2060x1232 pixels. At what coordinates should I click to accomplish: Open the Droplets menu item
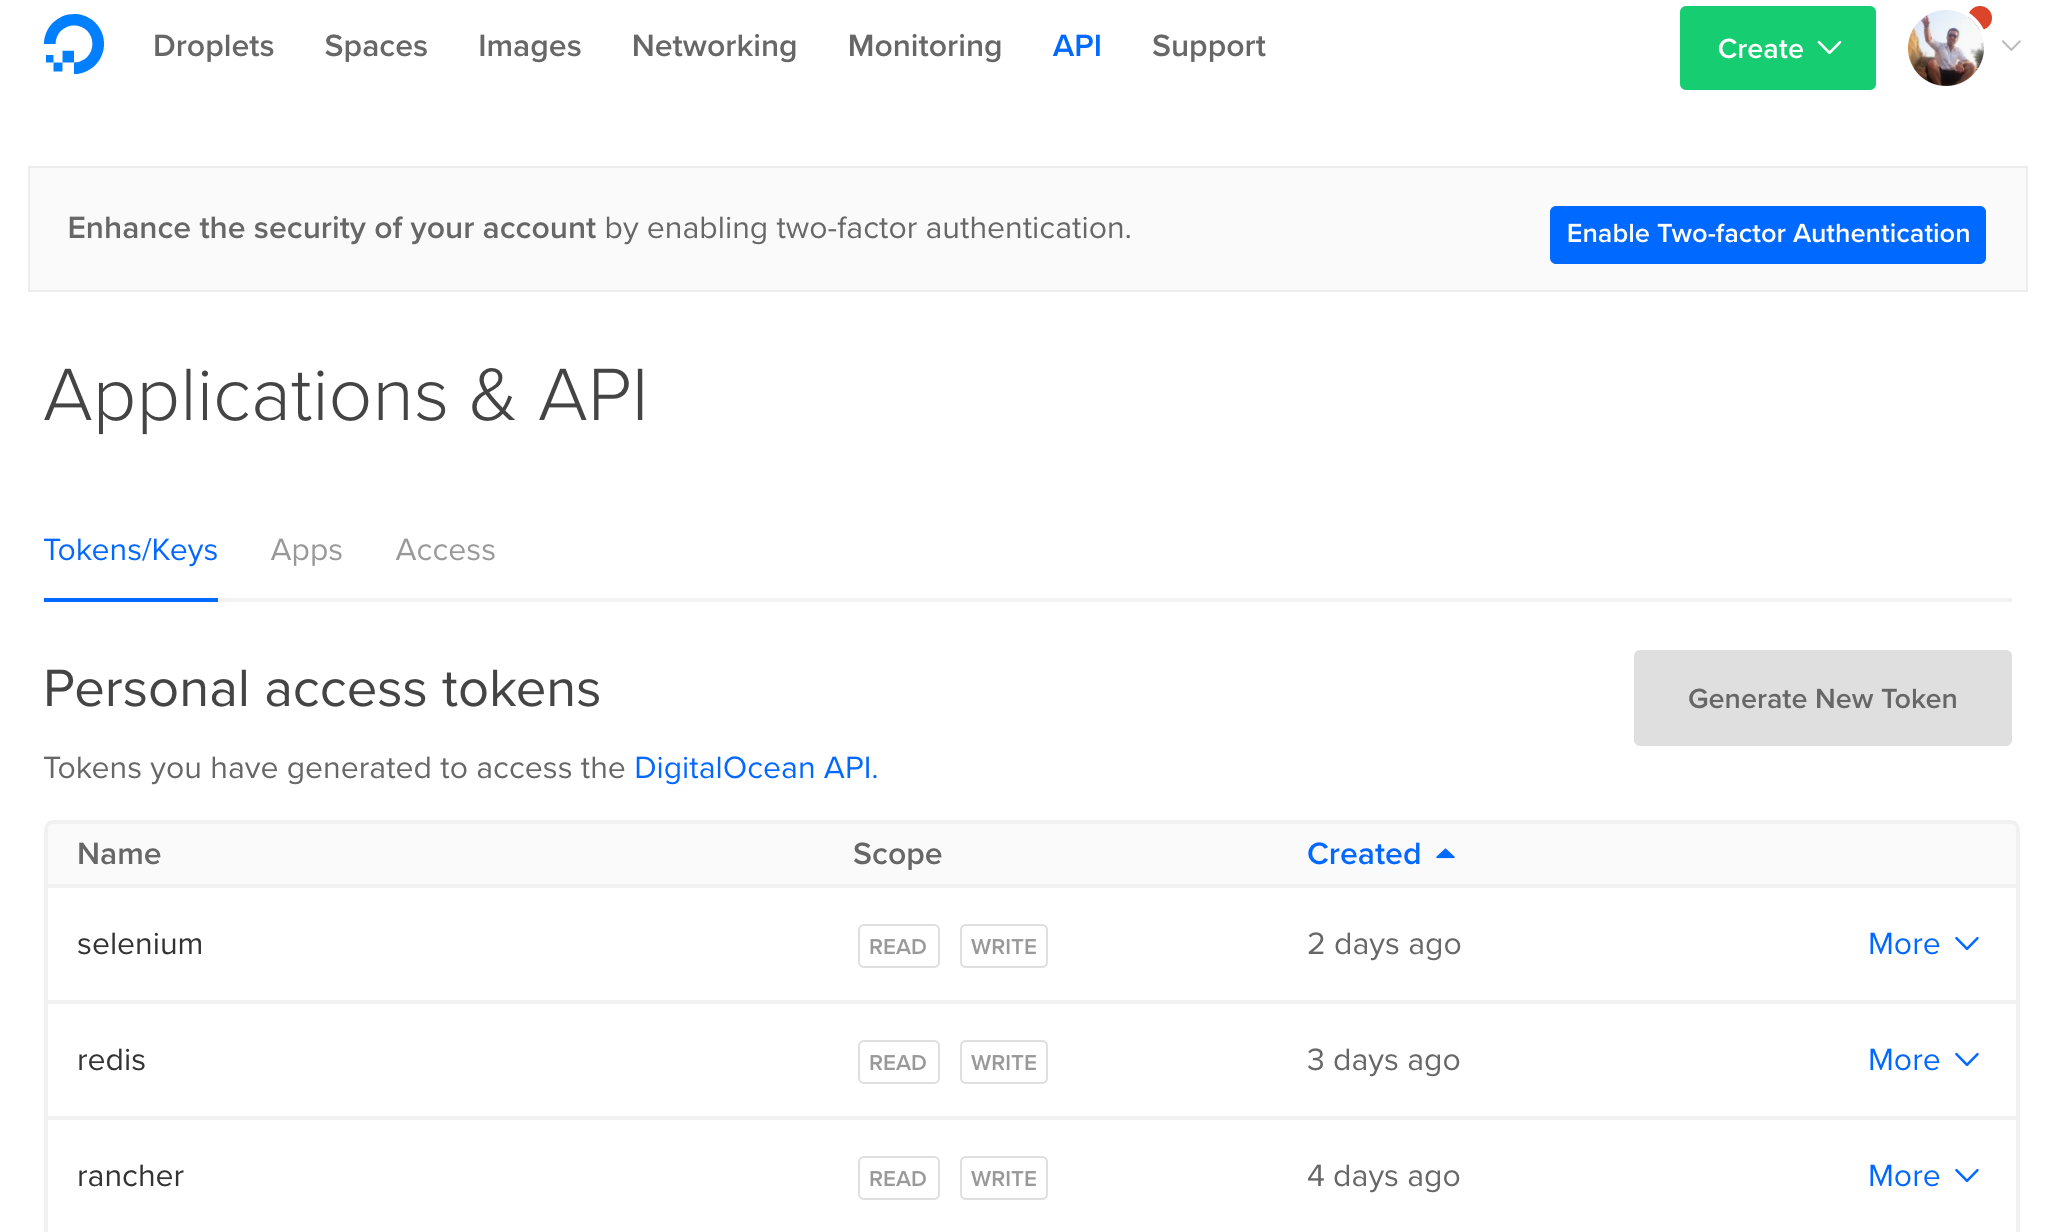point(213,46)
